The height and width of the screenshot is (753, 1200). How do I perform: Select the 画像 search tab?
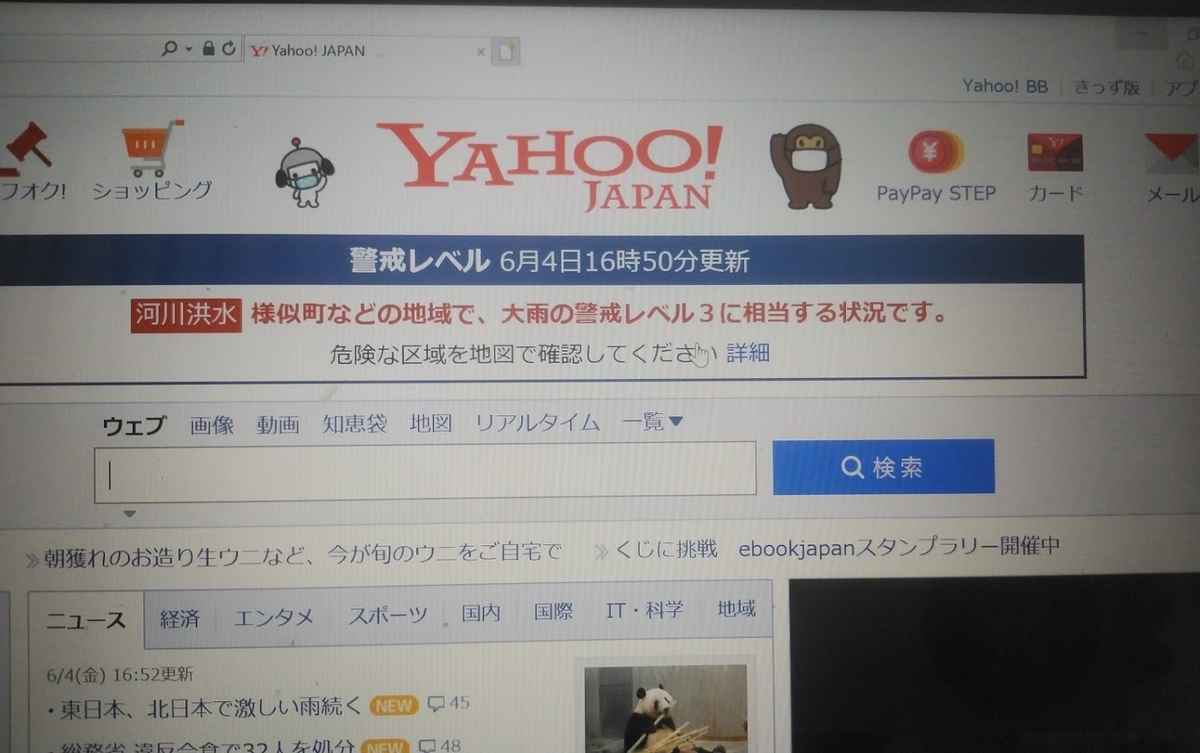212,425
